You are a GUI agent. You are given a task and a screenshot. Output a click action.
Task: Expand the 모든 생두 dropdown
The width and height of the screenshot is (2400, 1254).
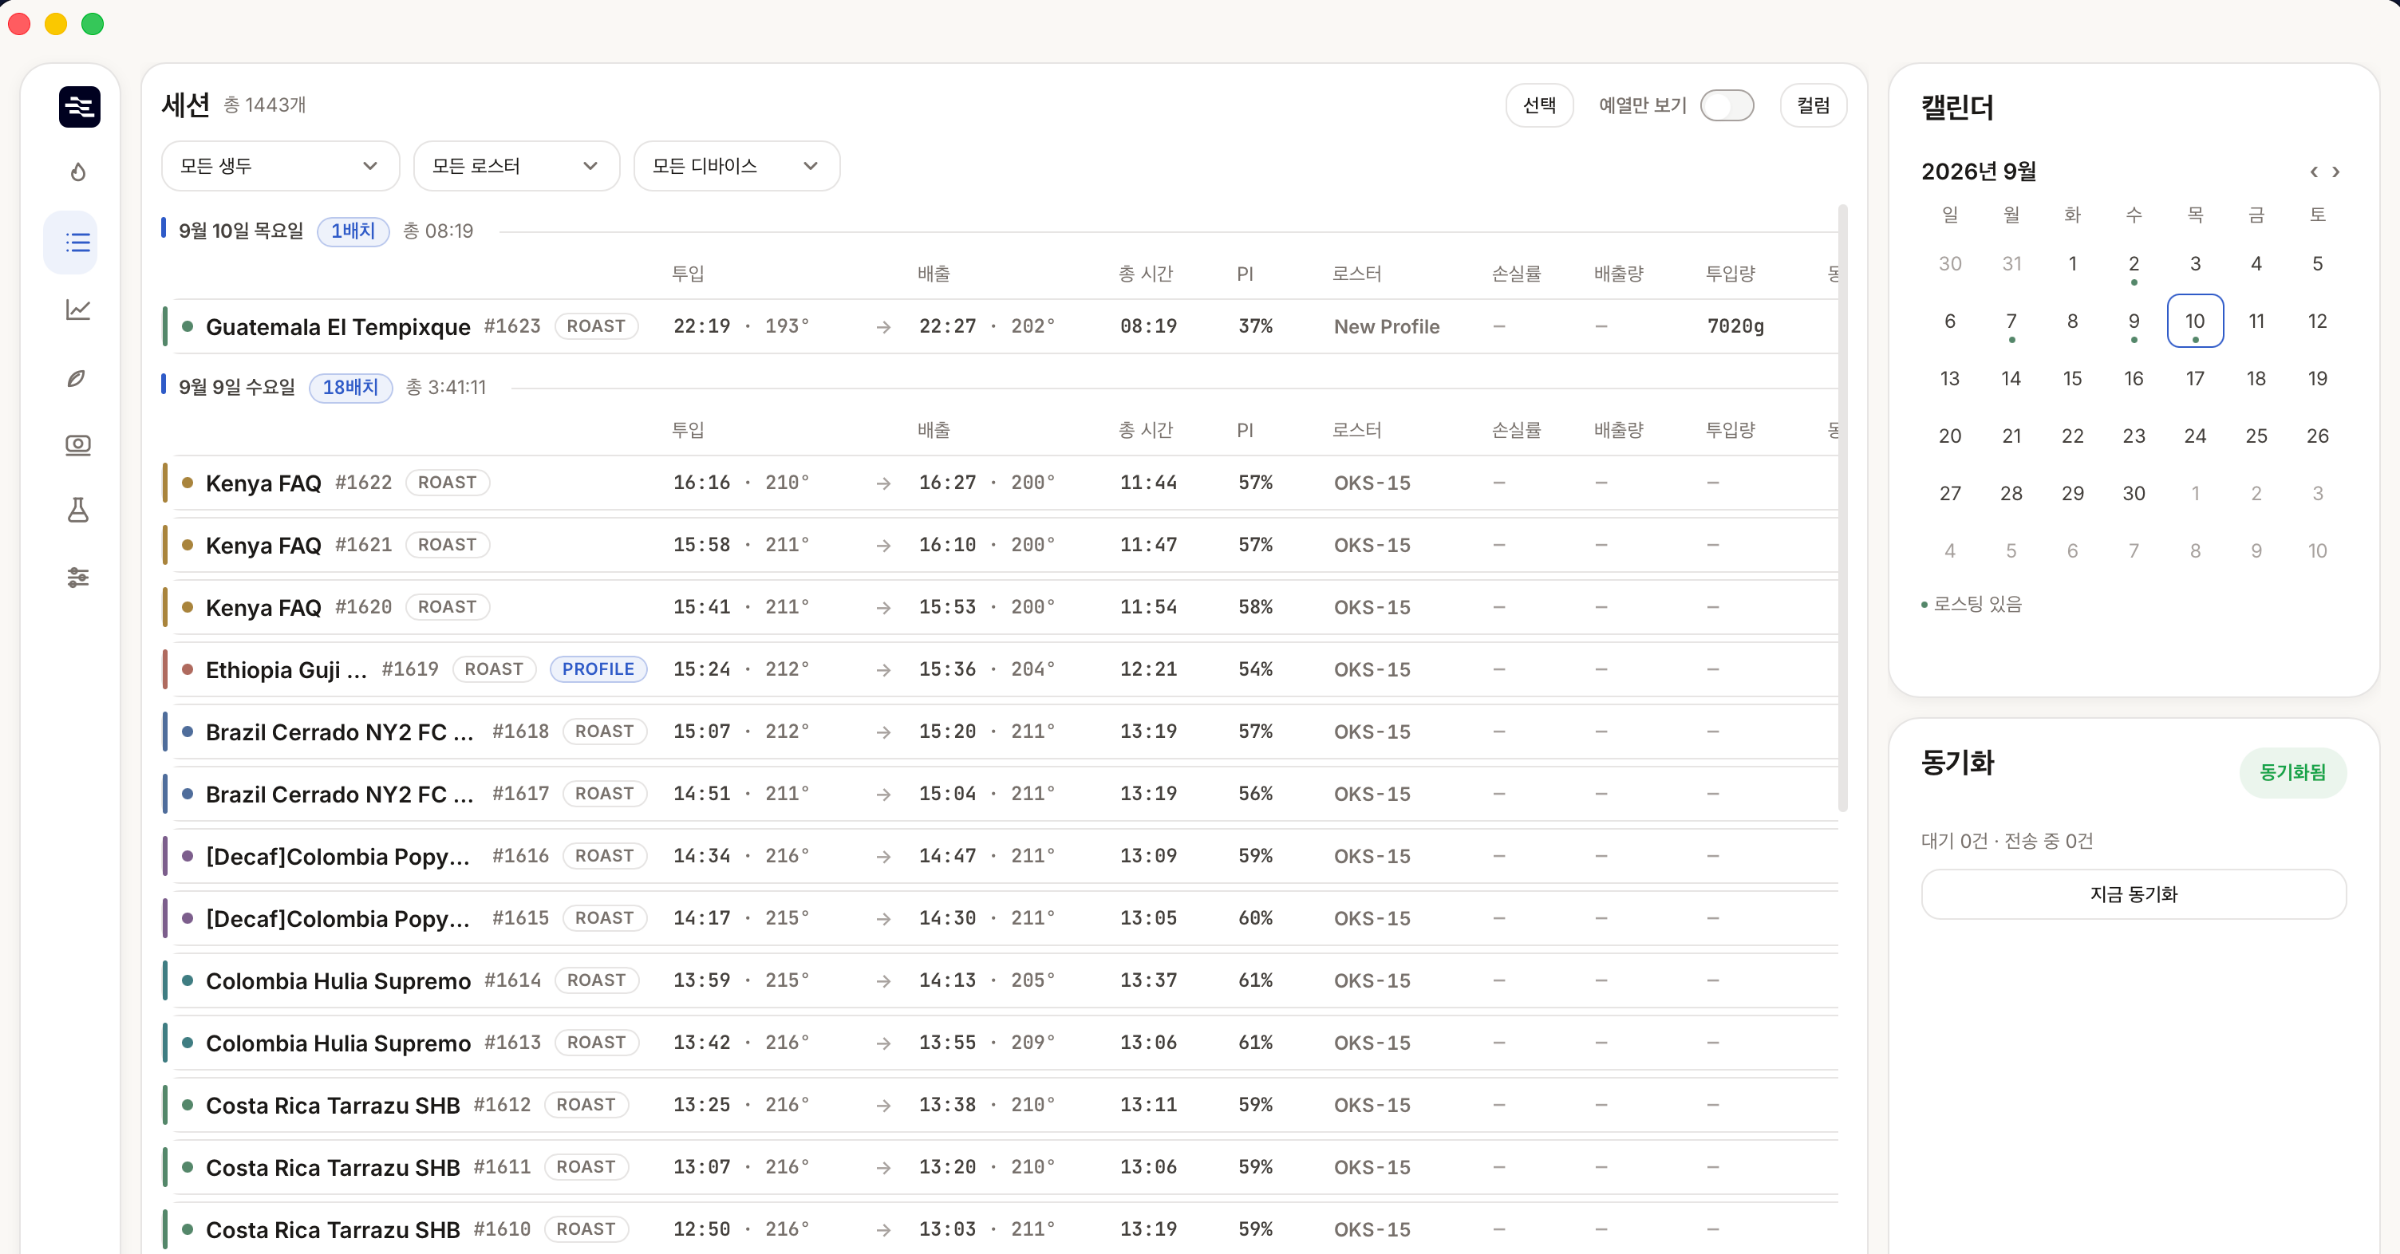(280, 166)
